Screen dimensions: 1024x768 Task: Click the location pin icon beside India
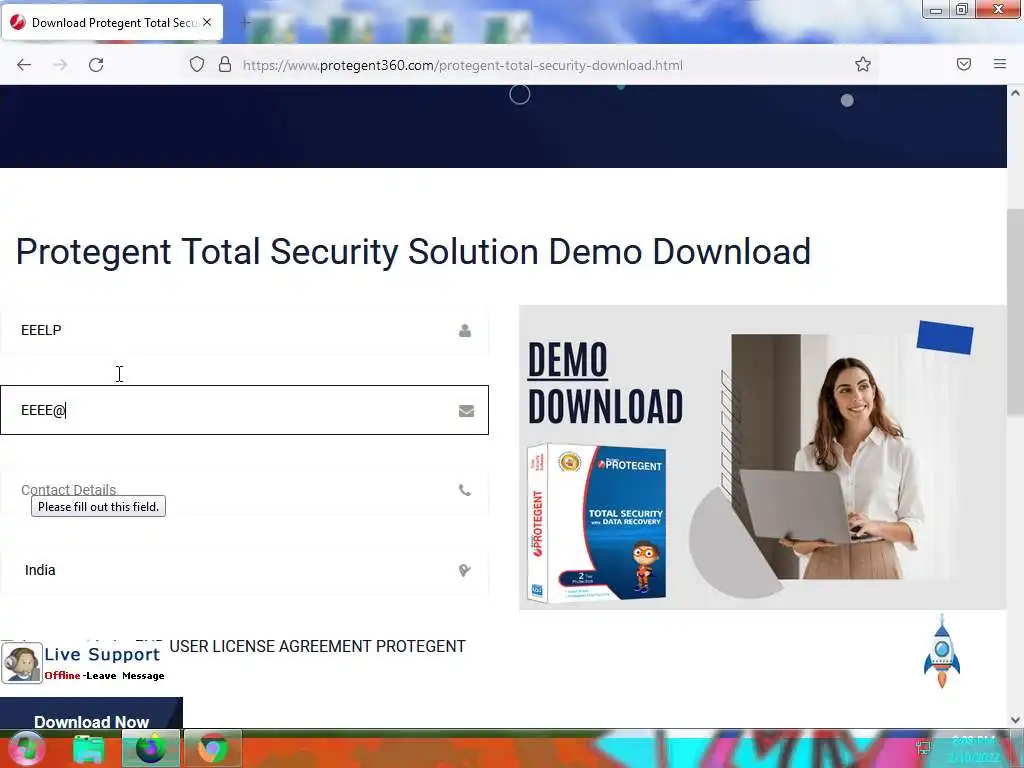(464, 571)
